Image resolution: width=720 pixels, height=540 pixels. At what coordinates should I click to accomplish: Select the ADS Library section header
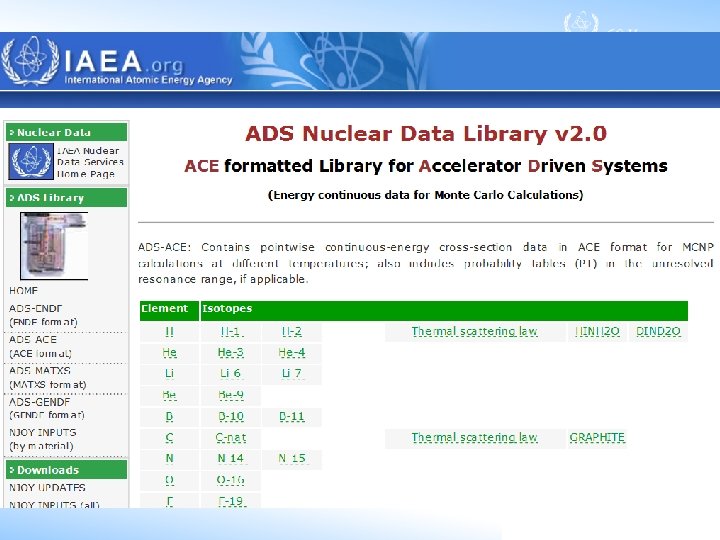(x=67, y=197)
